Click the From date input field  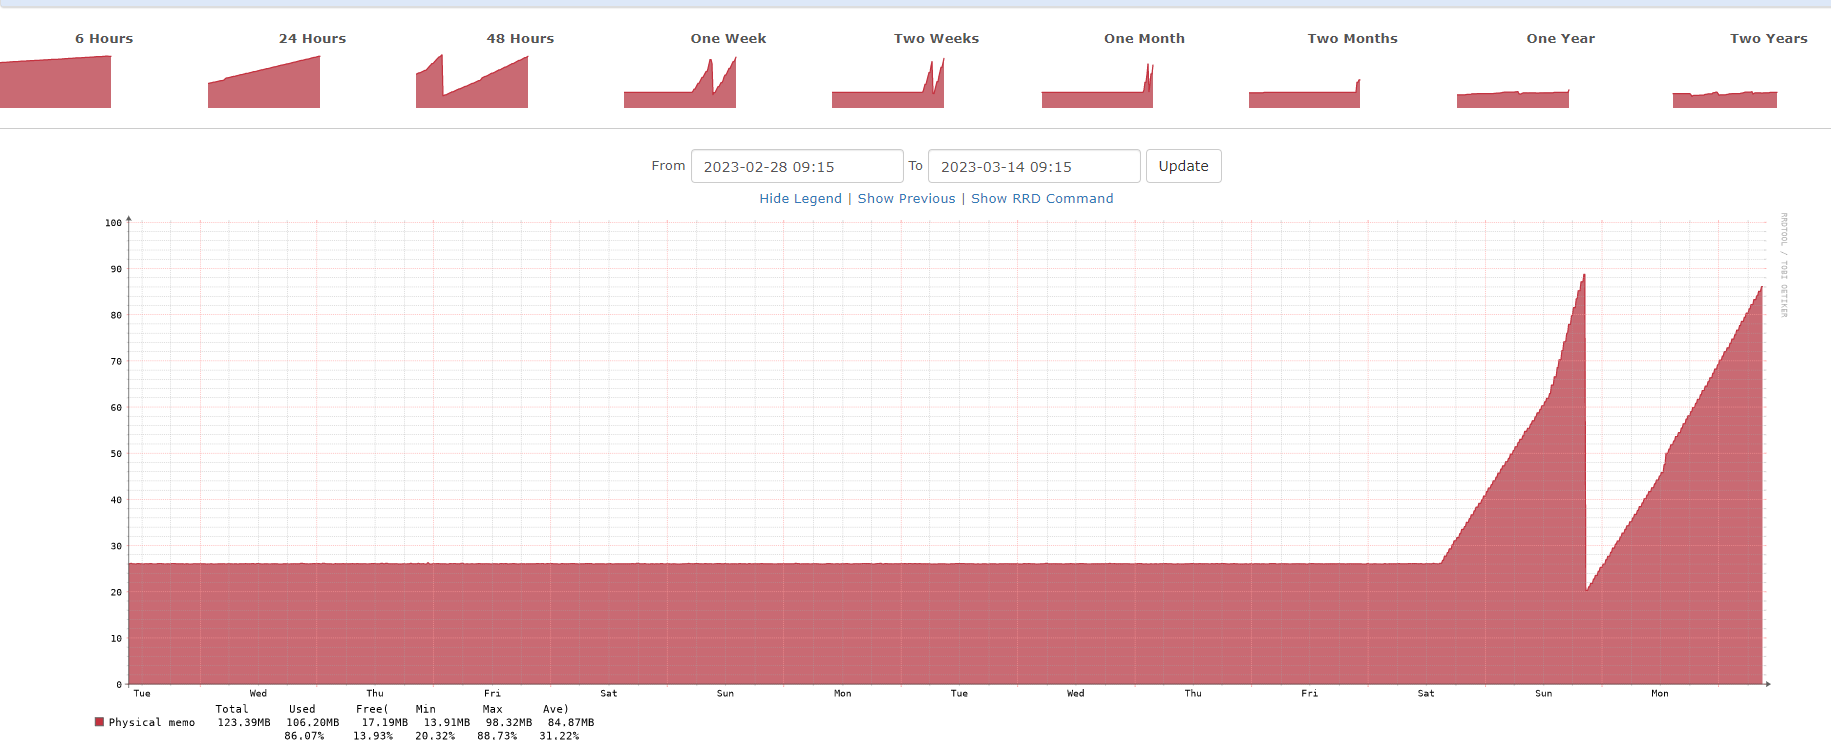click(796, 166)
